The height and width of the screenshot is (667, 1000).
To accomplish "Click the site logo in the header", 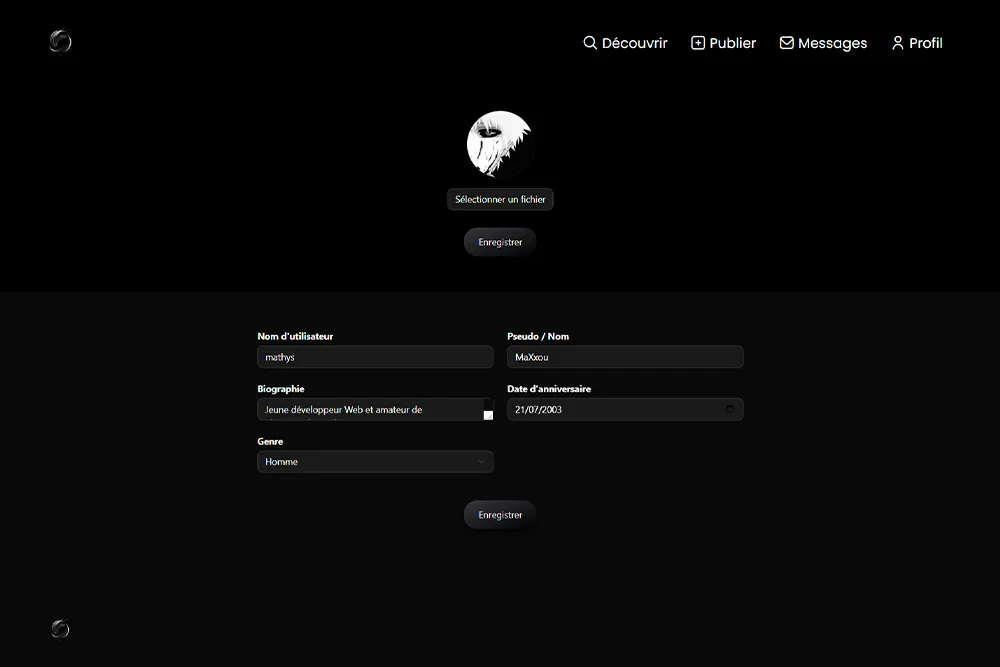I will 60,42.
